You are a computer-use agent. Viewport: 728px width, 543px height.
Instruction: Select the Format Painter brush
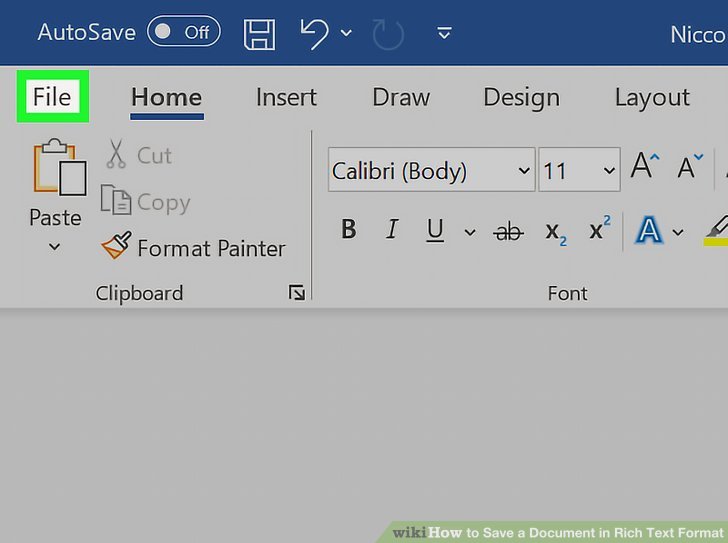click(x=193, y=246)
